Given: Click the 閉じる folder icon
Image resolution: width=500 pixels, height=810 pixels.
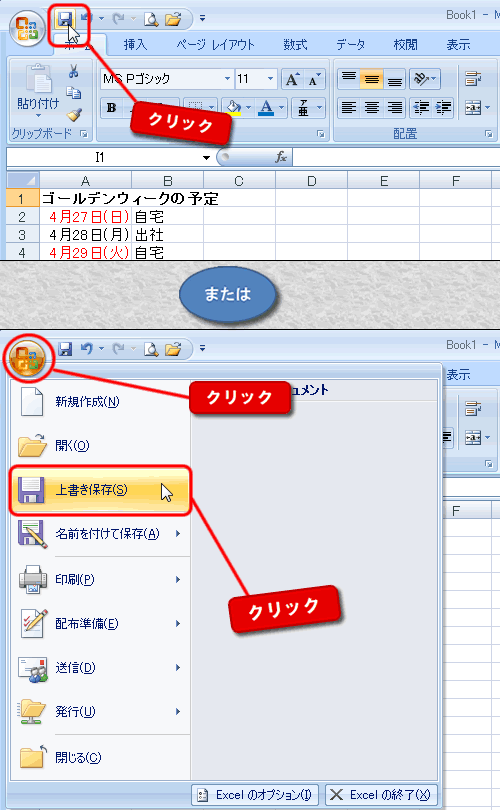Looking at the screenshot, I should [x=33, y=757].
